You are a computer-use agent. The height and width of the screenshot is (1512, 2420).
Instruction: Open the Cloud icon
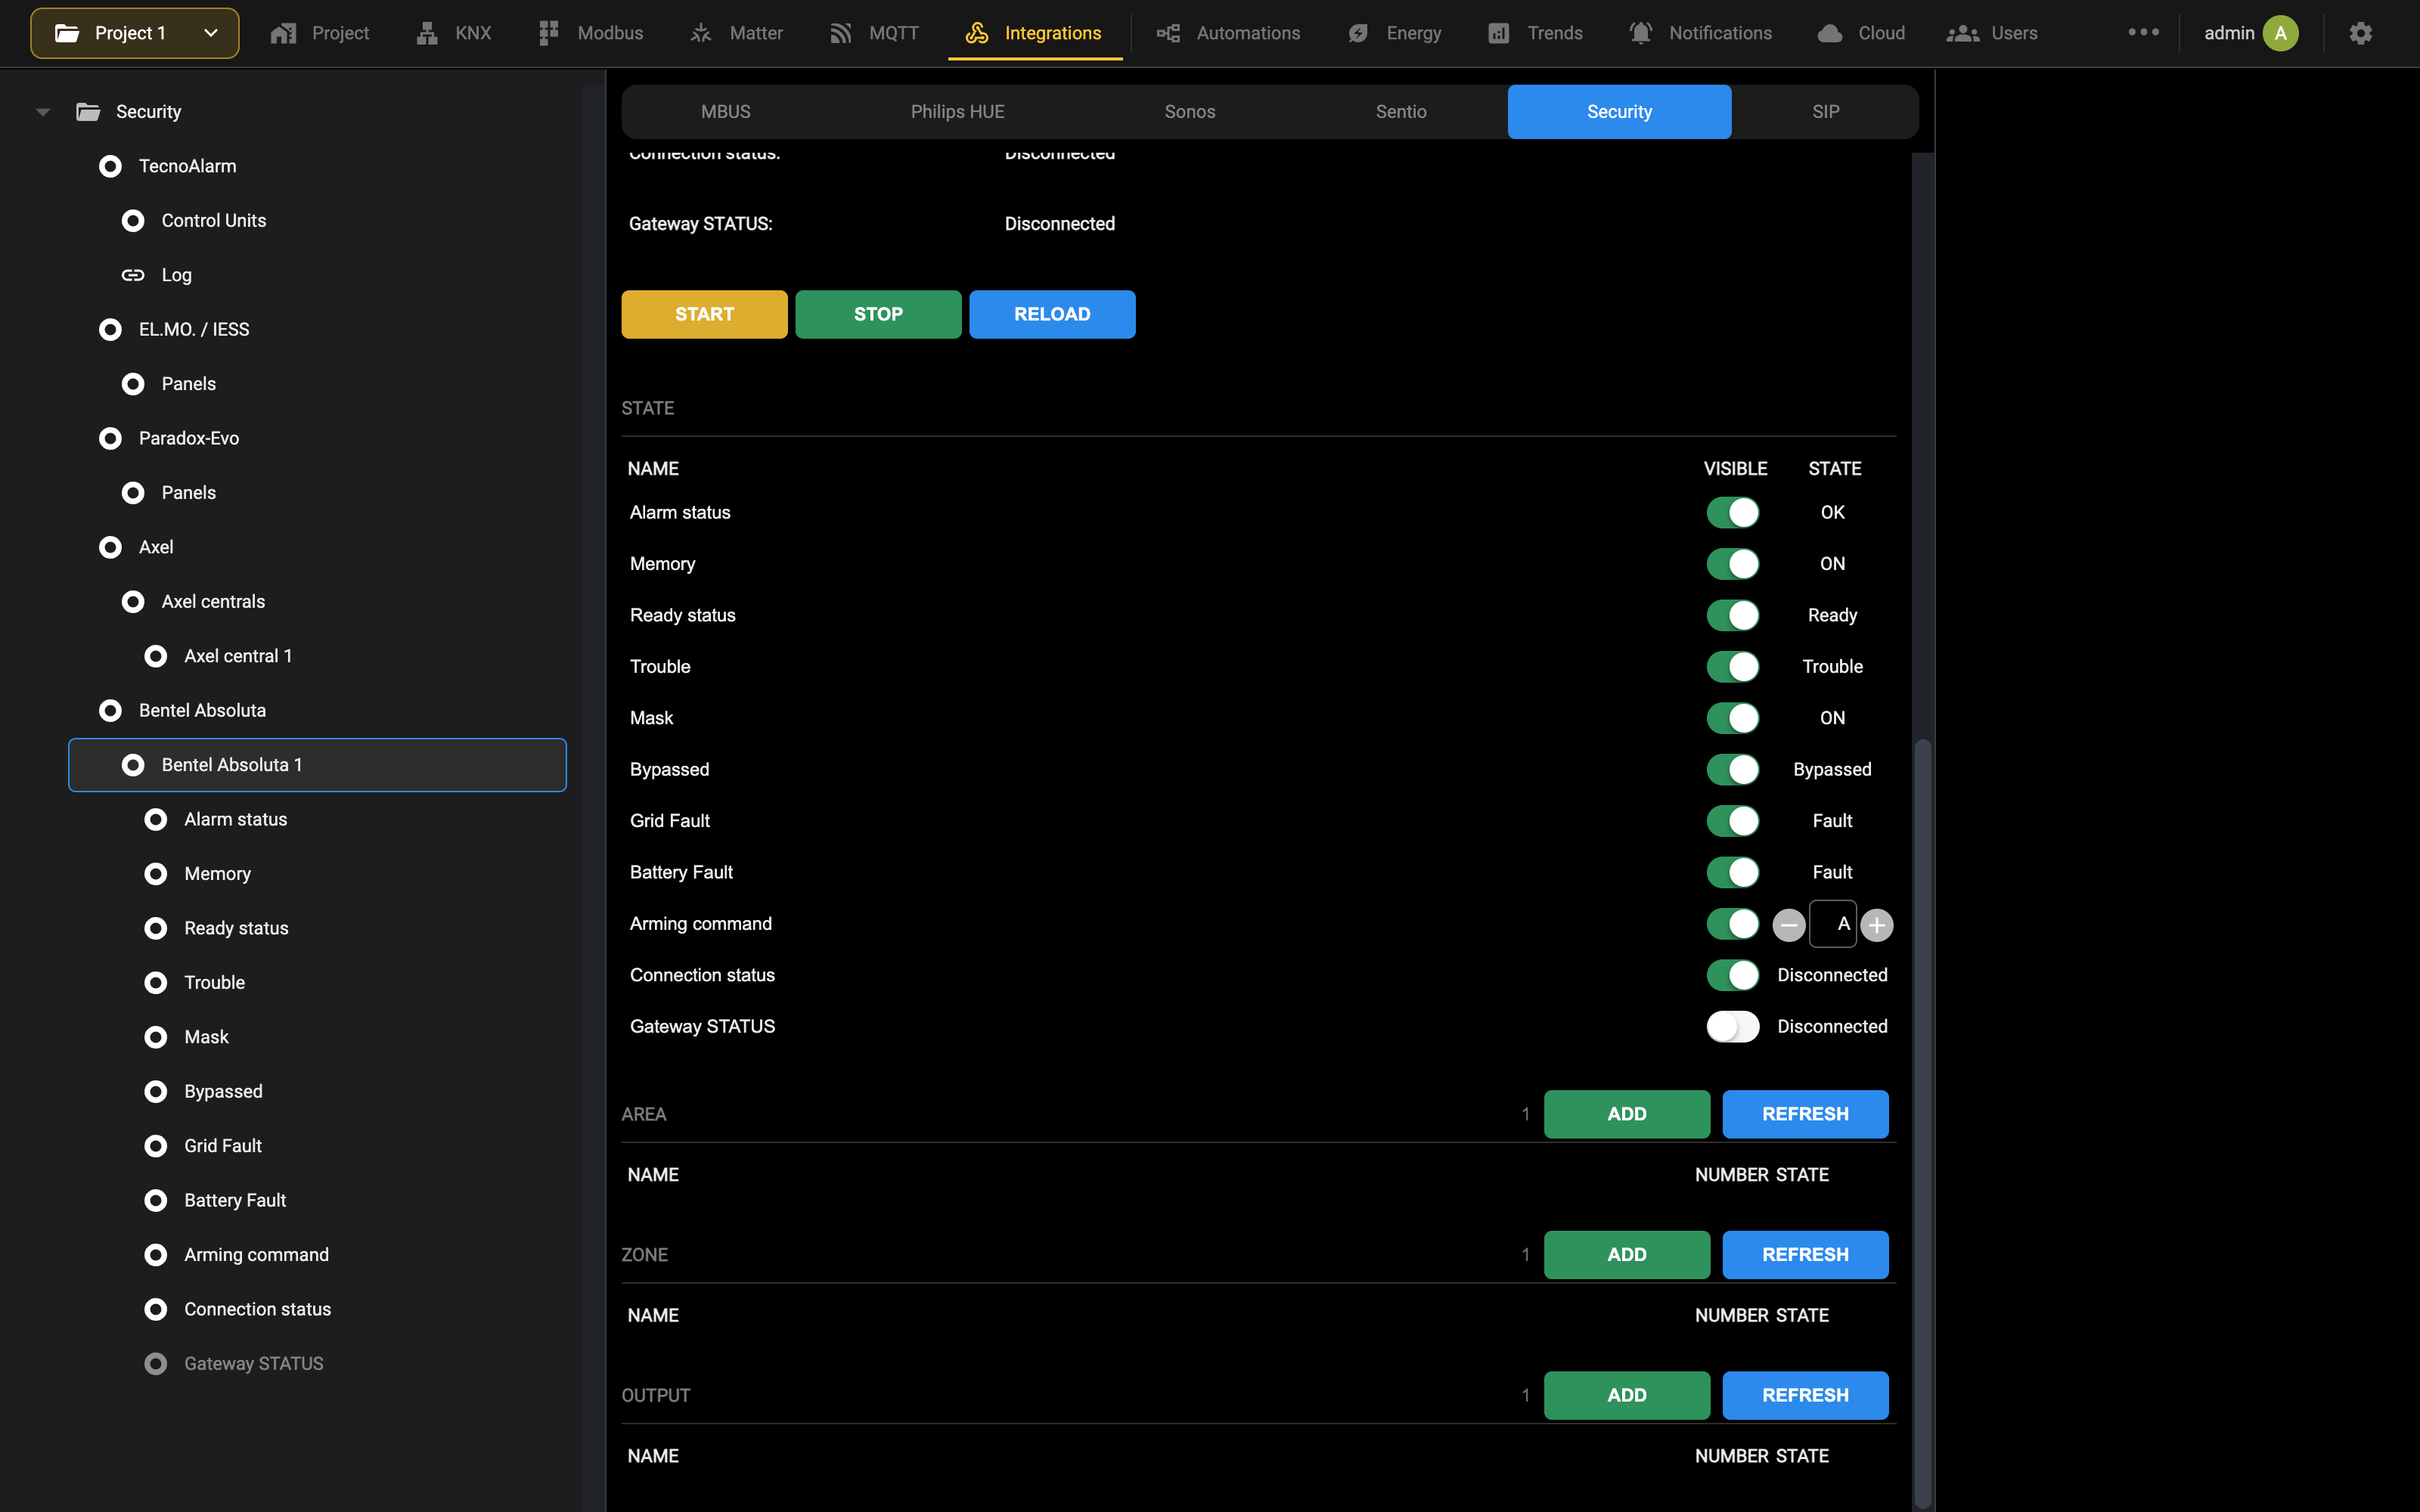pos(1830,33)
